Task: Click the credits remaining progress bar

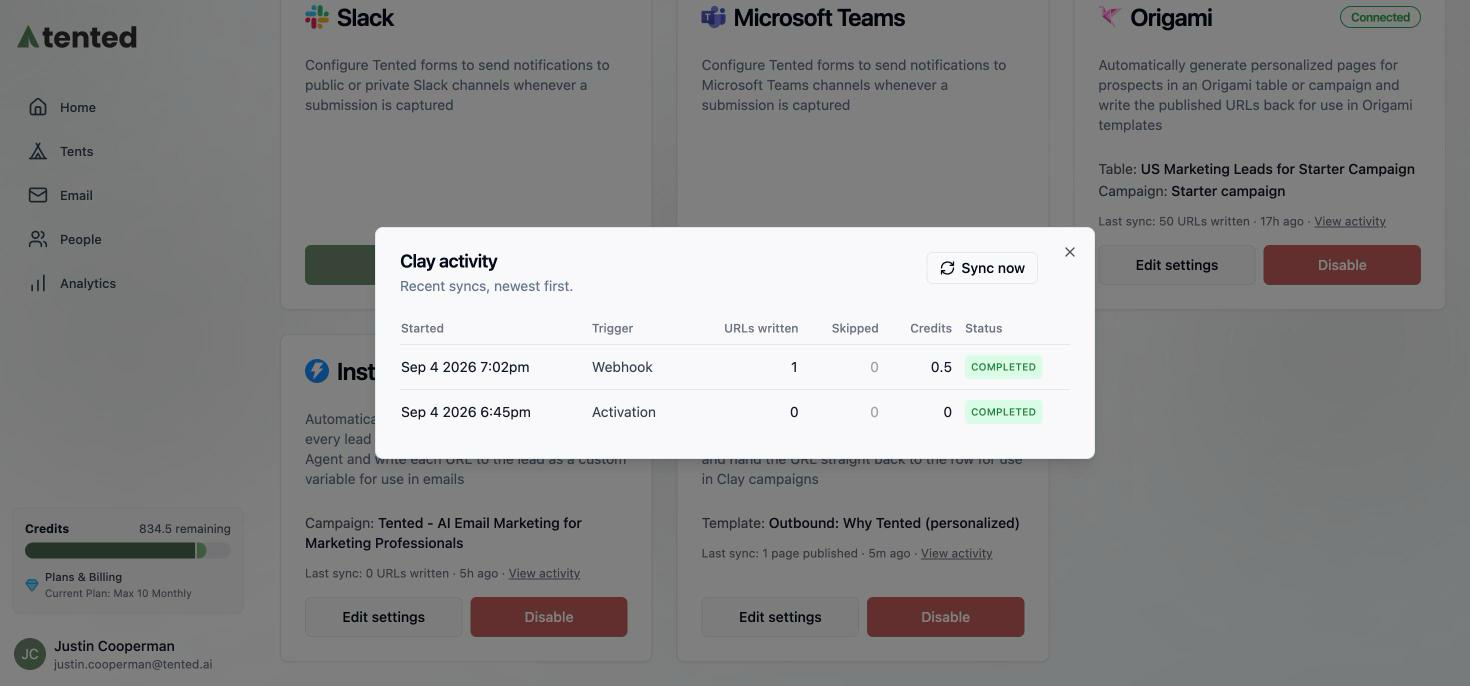Action: click(128, 550)
